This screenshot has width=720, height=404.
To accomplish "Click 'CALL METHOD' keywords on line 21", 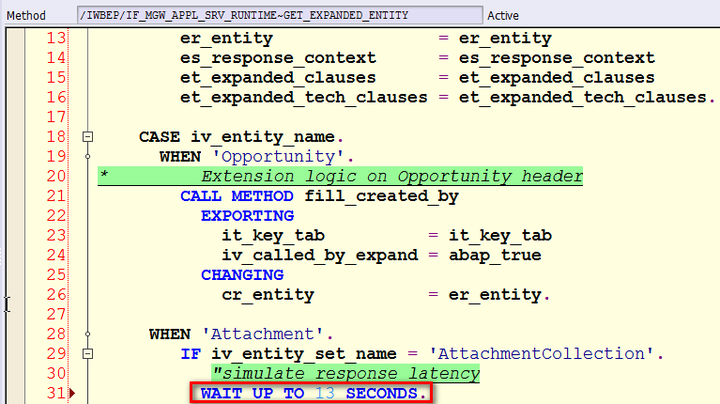I will point(236,196).
